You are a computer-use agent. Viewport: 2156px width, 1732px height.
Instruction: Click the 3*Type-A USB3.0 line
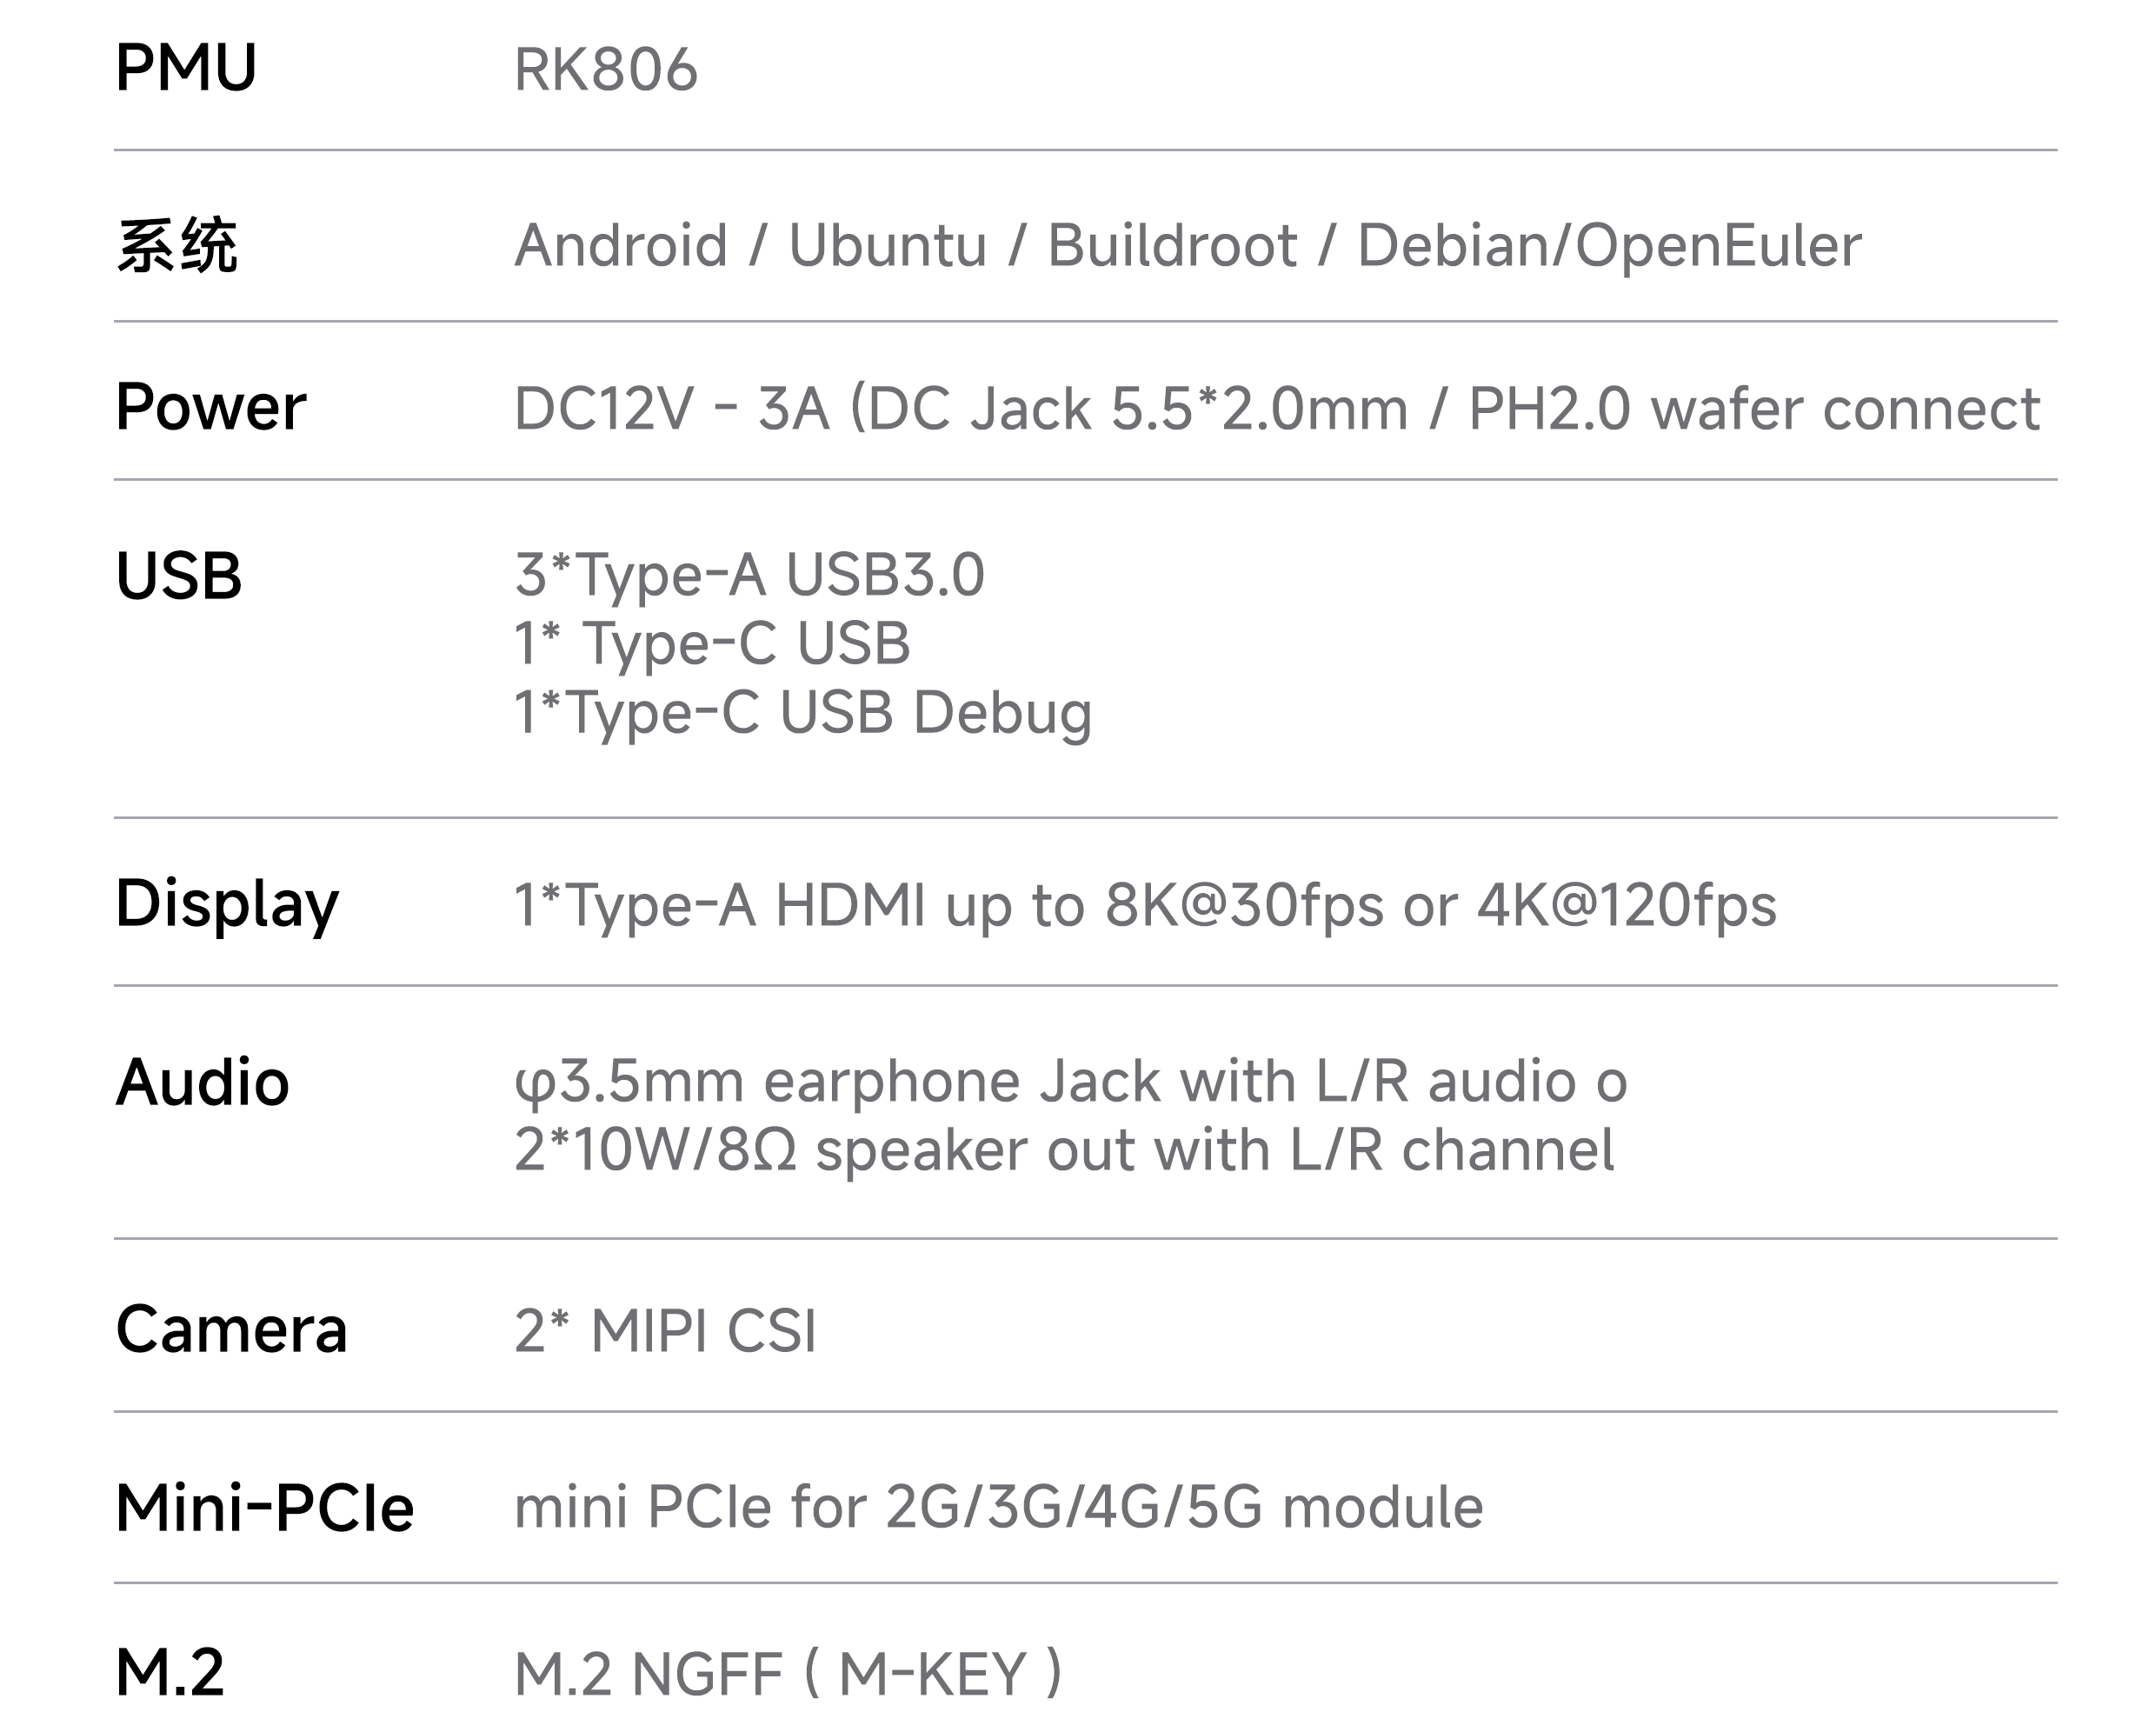pyautogui.click(x=749, y=575)
